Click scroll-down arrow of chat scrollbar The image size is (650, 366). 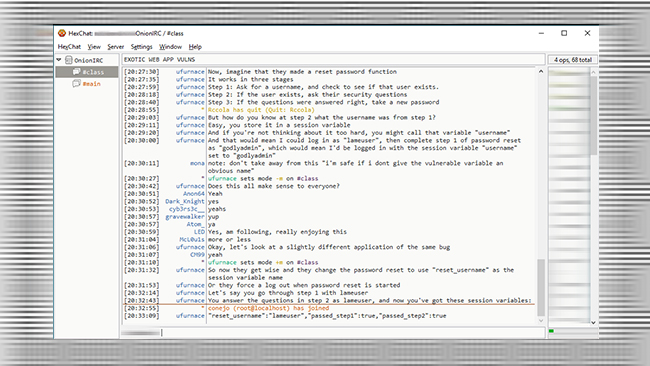point(541,321)
